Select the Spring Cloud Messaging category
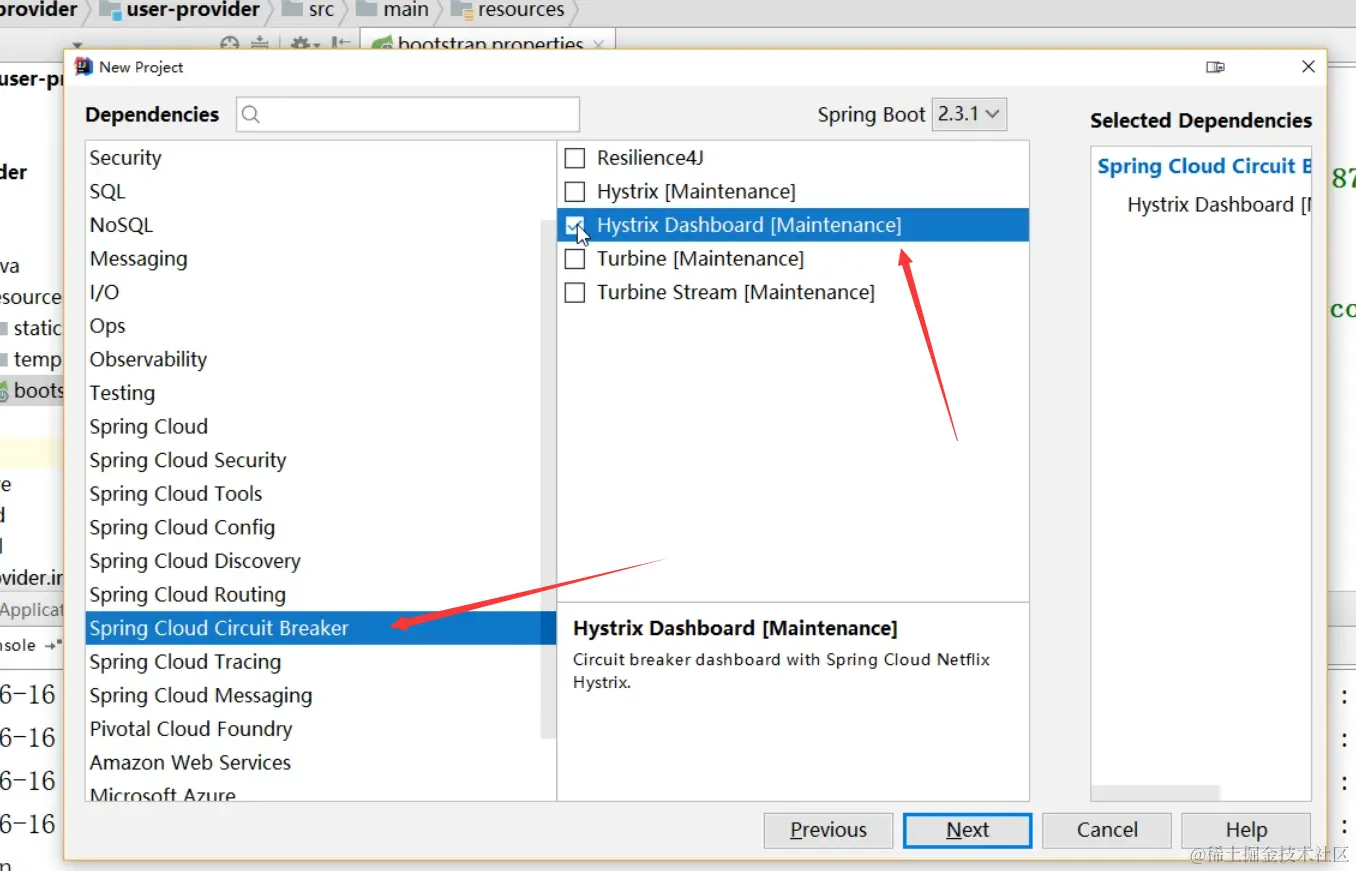Image resolution: width=1356 pixels, height=871 pixels. [320, 695]
